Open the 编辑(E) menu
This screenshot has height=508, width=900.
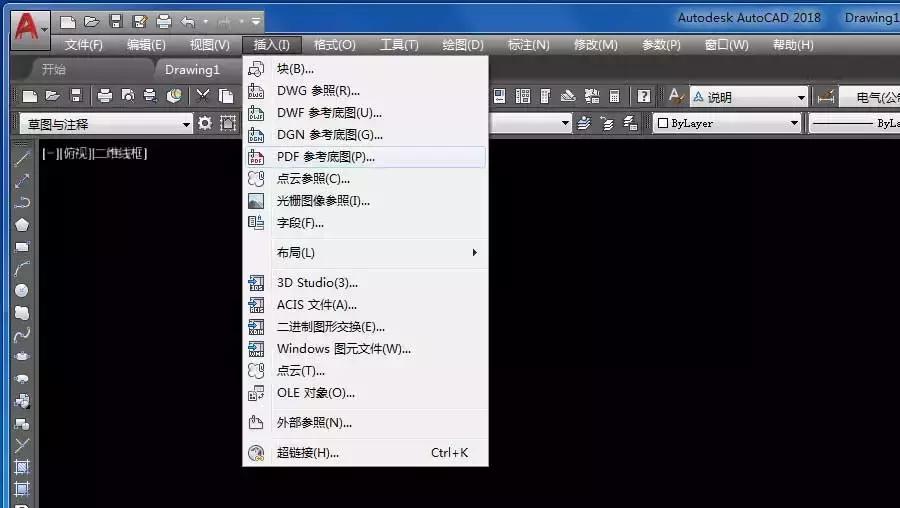point(146,45)
